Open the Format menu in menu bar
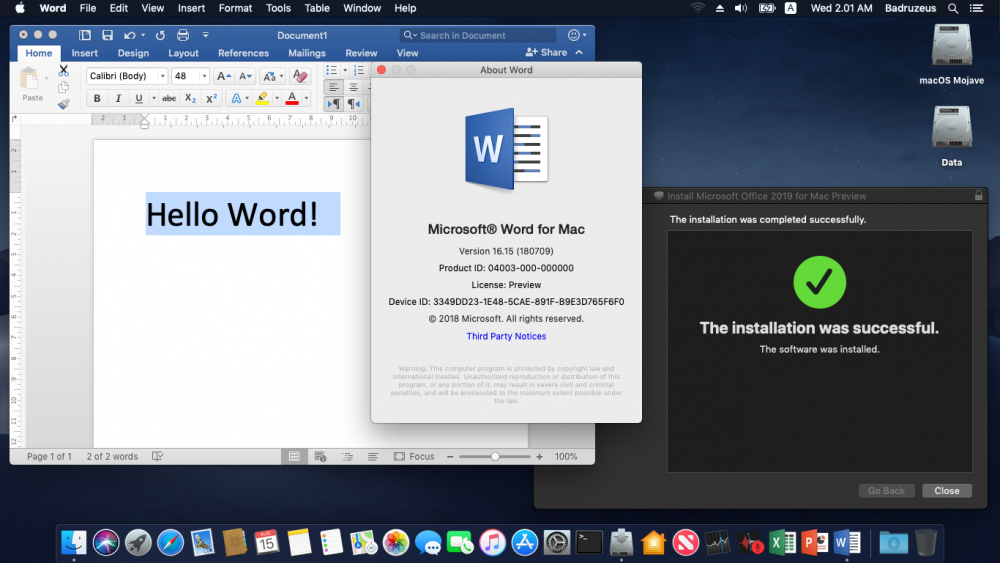Viewport: 1000px width, 563px height. coord(235,8)
